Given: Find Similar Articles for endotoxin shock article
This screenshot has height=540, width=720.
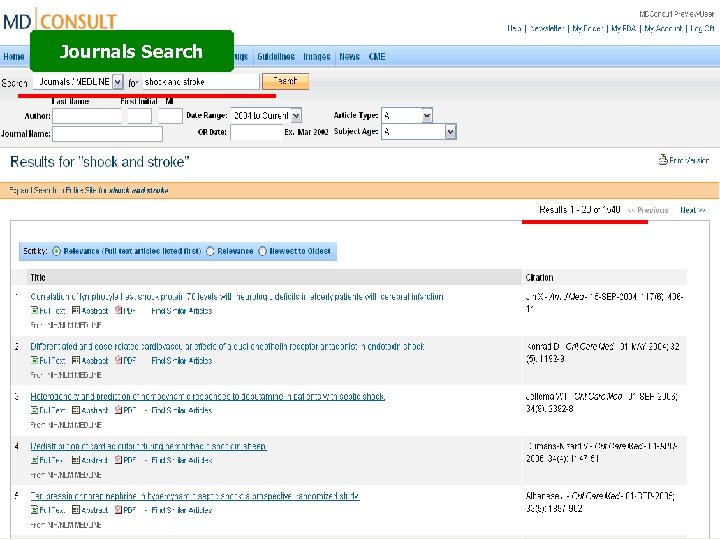Looking at the screenshot, I should point(182,361).
